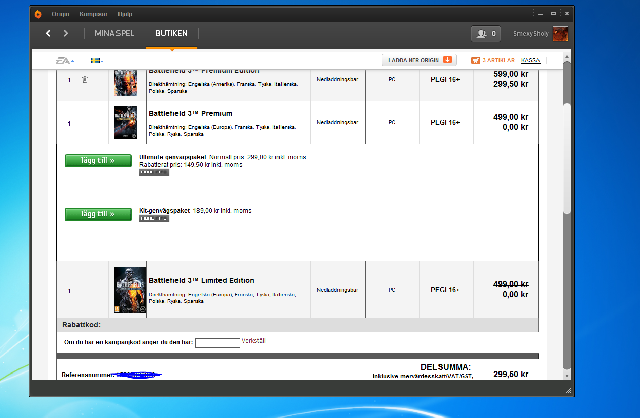Image resolution: width=640 pixels, height=418 pixels.
Task: Remove Battlefield 3 Premium Edition via trash icon
Action: pos(85,80)
